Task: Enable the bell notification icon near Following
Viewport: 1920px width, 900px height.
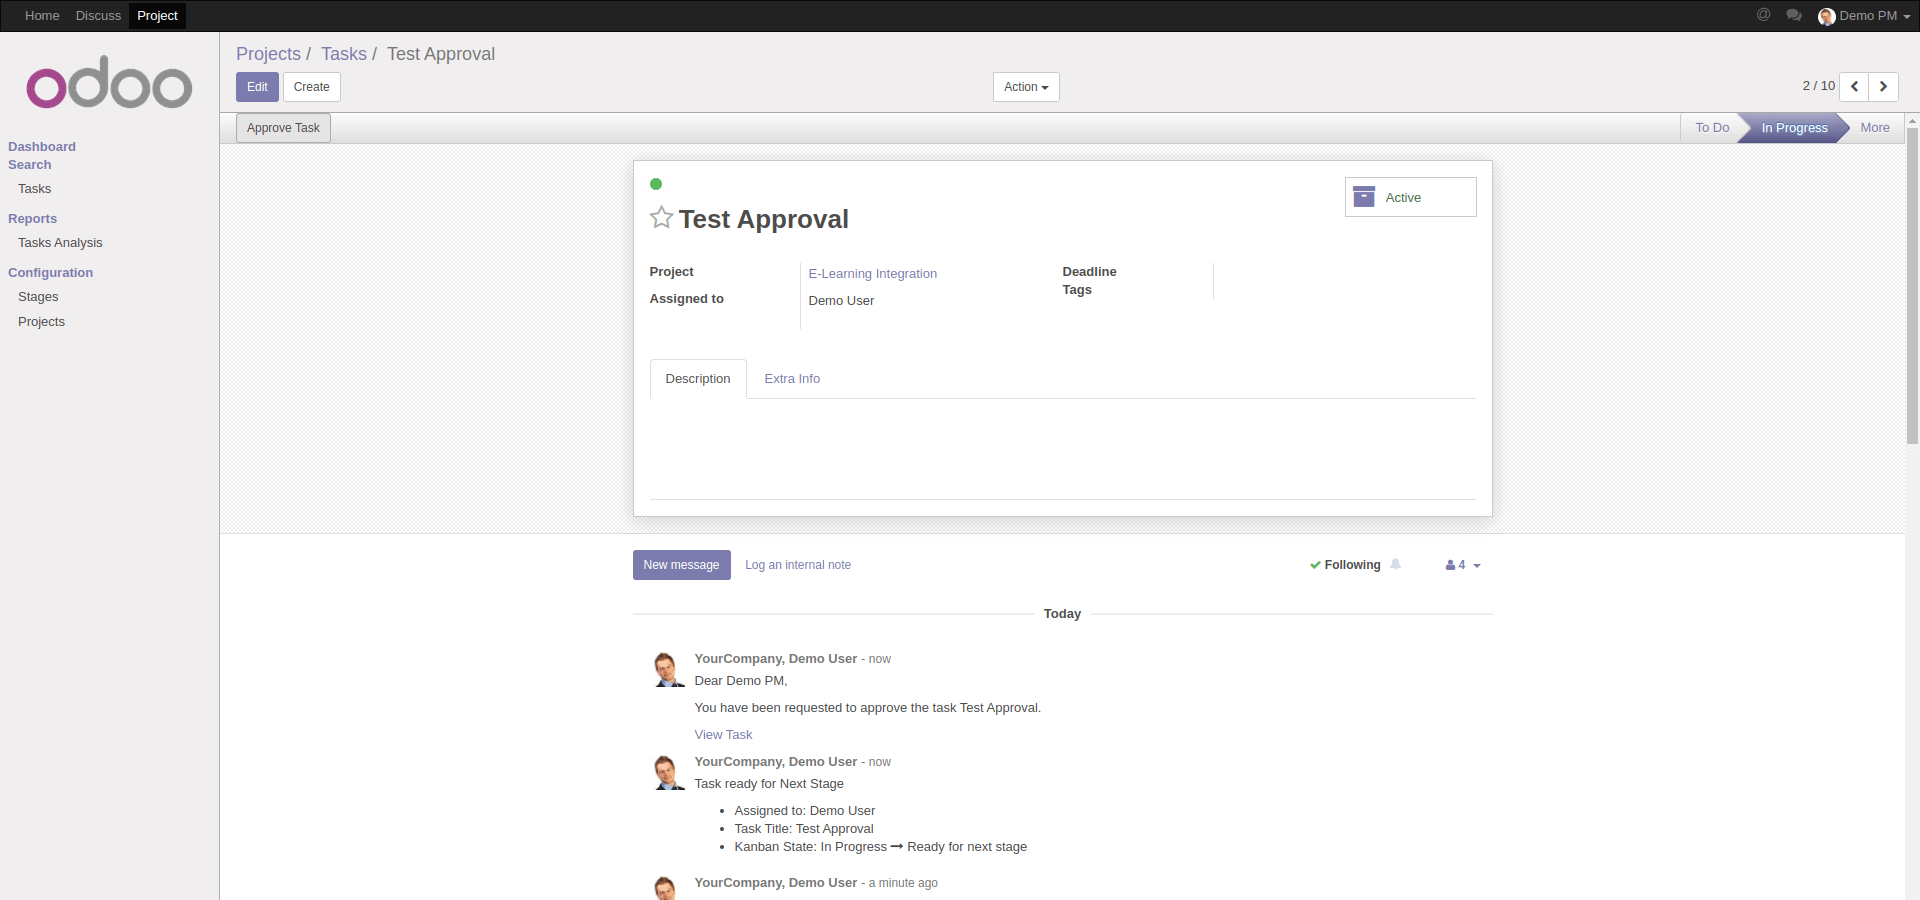Action: coord(1397,564)
